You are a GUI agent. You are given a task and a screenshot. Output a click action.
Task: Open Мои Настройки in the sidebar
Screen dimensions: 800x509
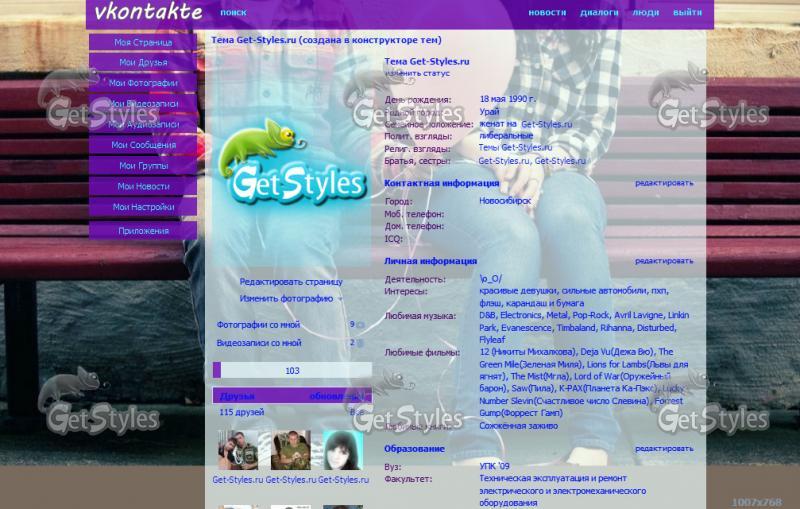[143, 207]
